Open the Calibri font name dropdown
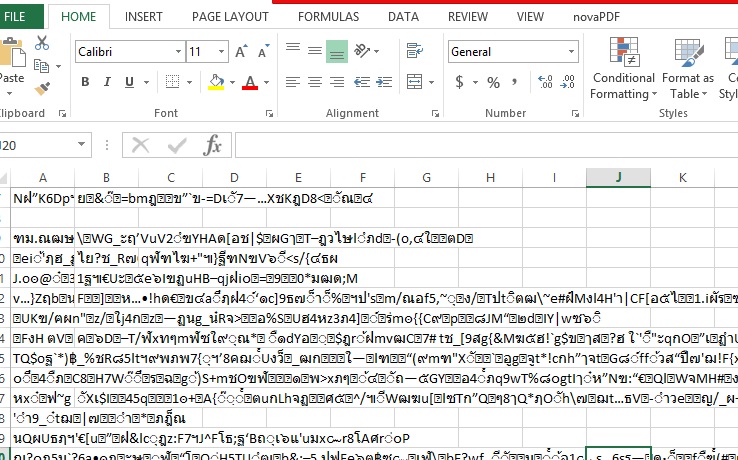Viewport: 738px width, 460px height. (178, 52)
